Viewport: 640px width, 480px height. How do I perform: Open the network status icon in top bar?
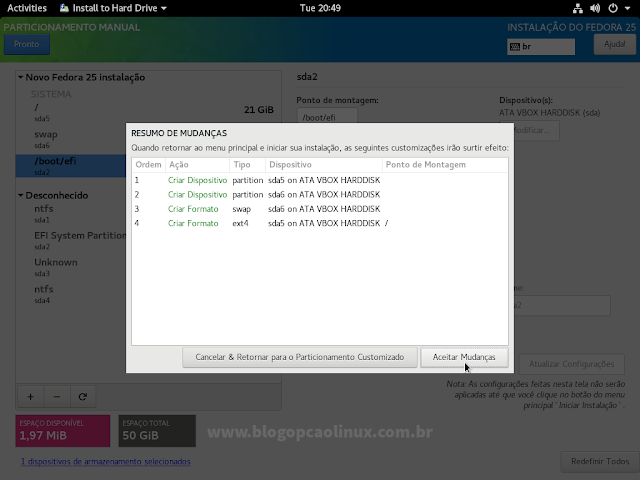pyautogui.click(x=578, y=8)
